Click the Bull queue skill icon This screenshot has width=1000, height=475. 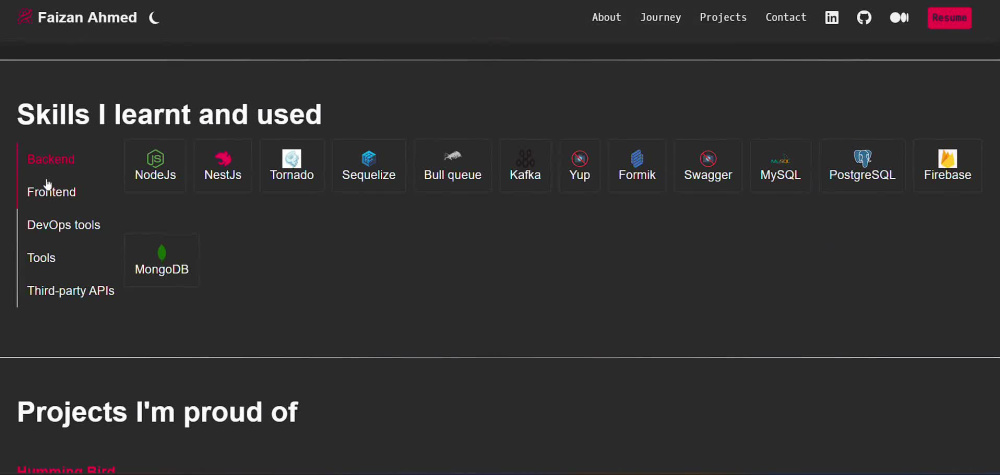(x=452, y=156)
